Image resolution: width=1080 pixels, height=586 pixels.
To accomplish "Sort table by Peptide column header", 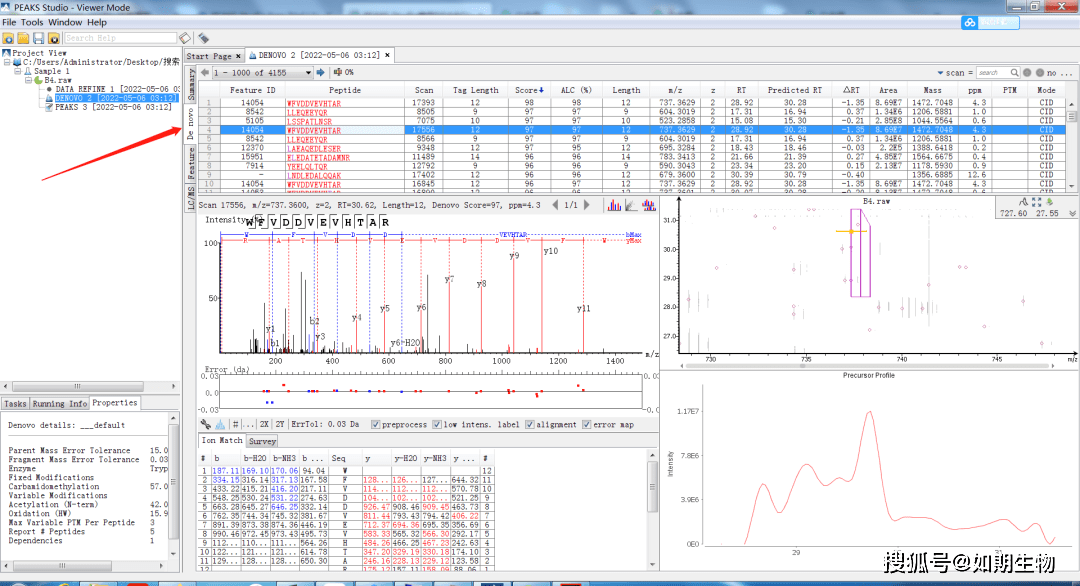I will click(345, 90).
